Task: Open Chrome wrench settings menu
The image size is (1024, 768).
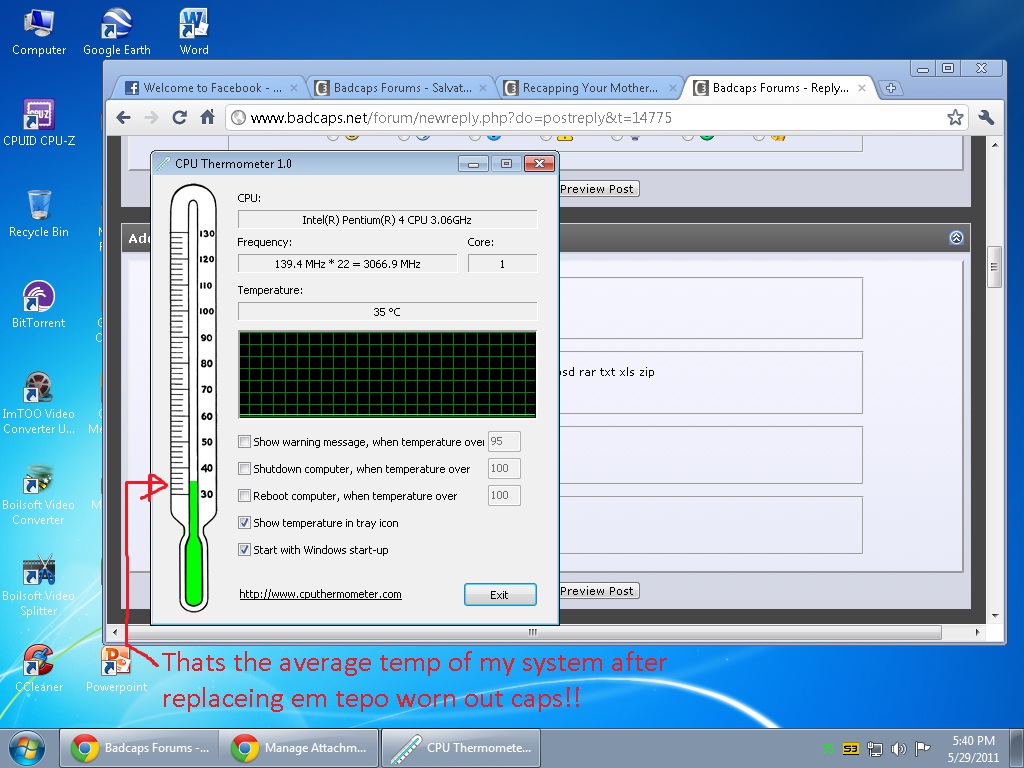Action: tap(987, 117)
